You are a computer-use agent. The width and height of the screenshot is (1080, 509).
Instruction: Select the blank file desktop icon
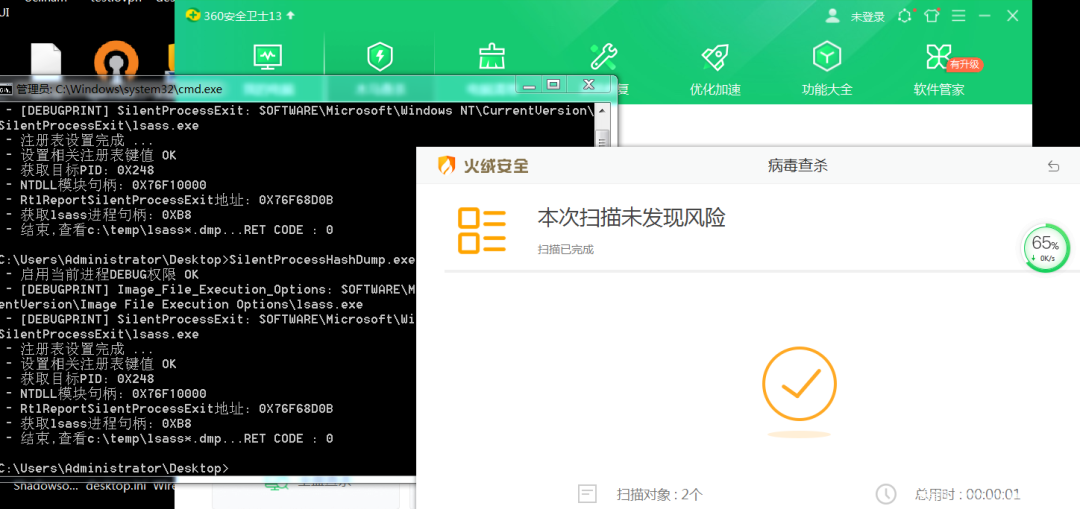pos(47,59)
